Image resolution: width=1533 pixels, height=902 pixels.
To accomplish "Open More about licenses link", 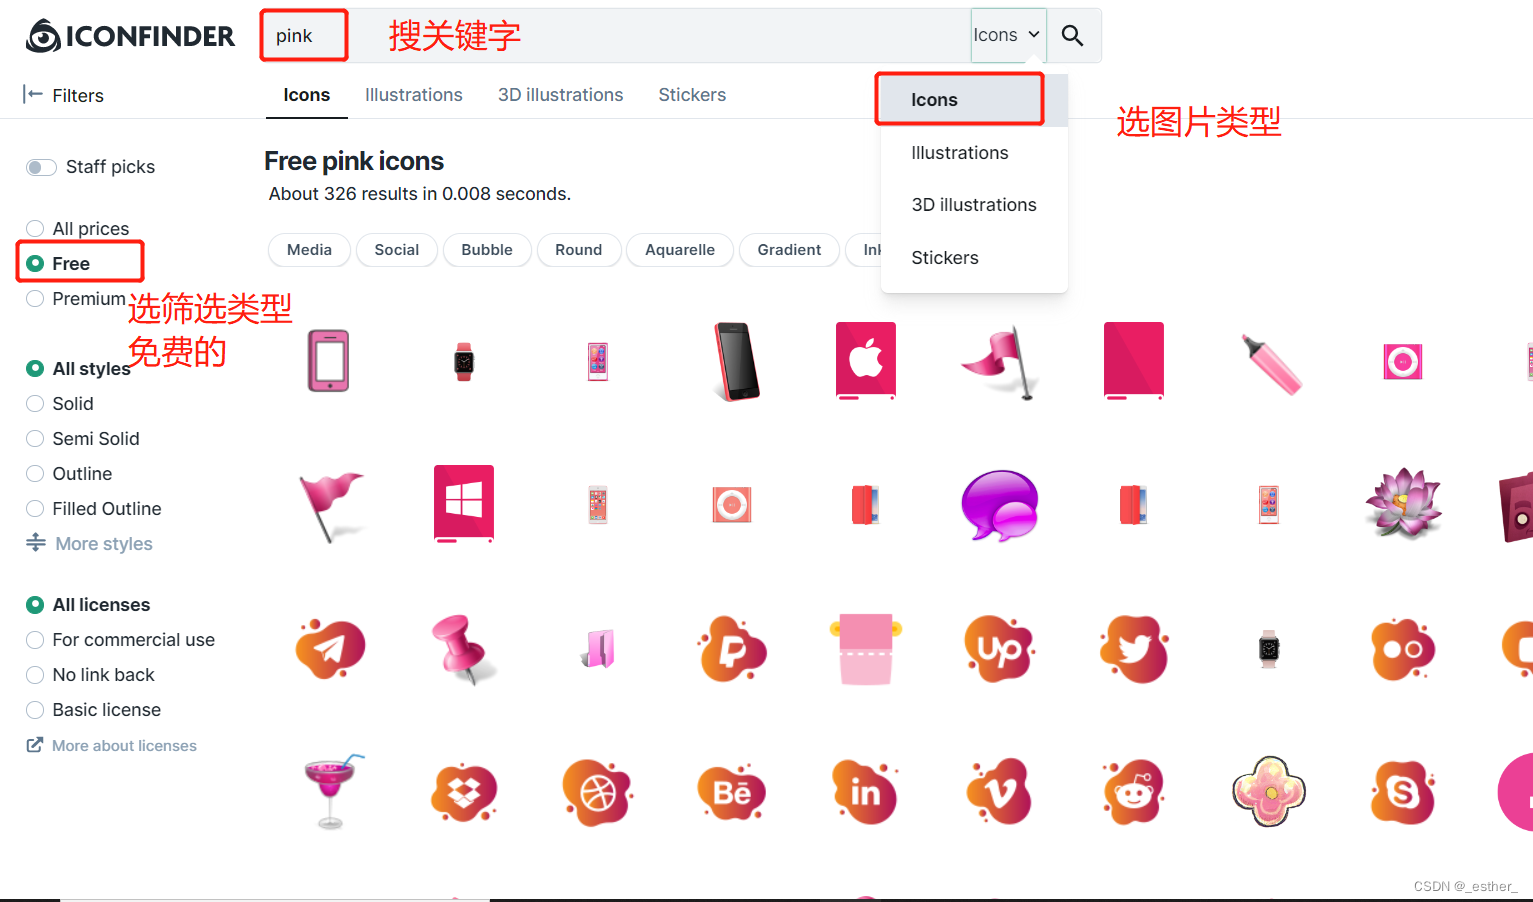I will coord(111,745).
